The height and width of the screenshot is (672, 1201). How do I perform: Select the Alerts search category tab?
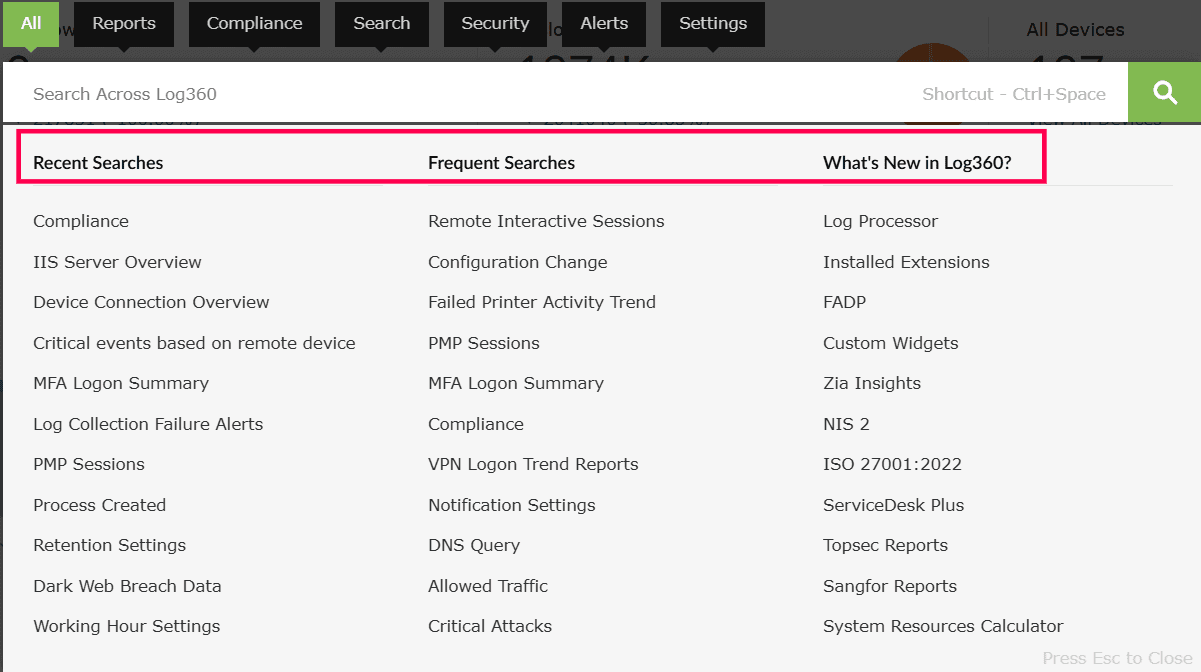[x=604, y=23]
